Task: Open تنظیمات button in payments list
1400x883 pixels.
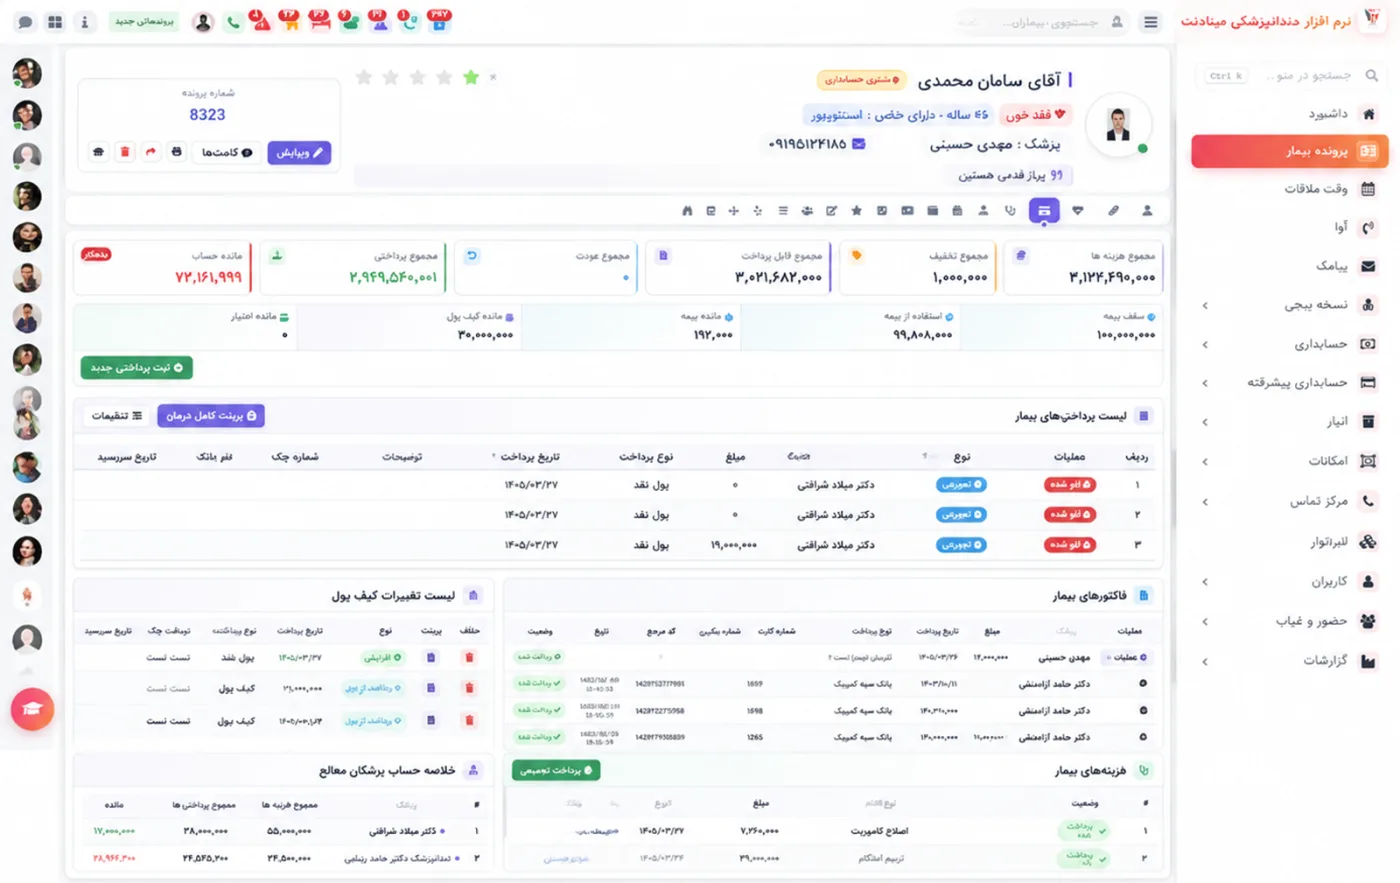Action: tap(117, 415)
